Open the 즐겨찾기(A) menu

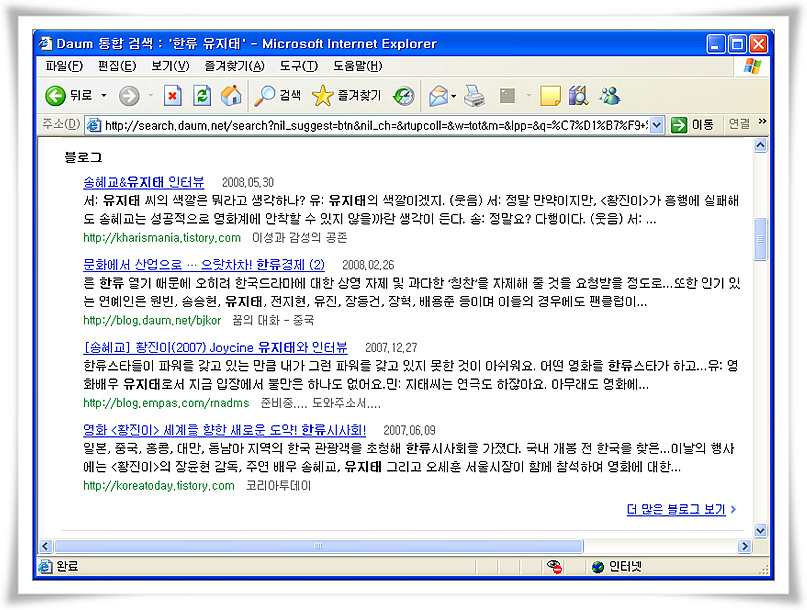[234, 66]
